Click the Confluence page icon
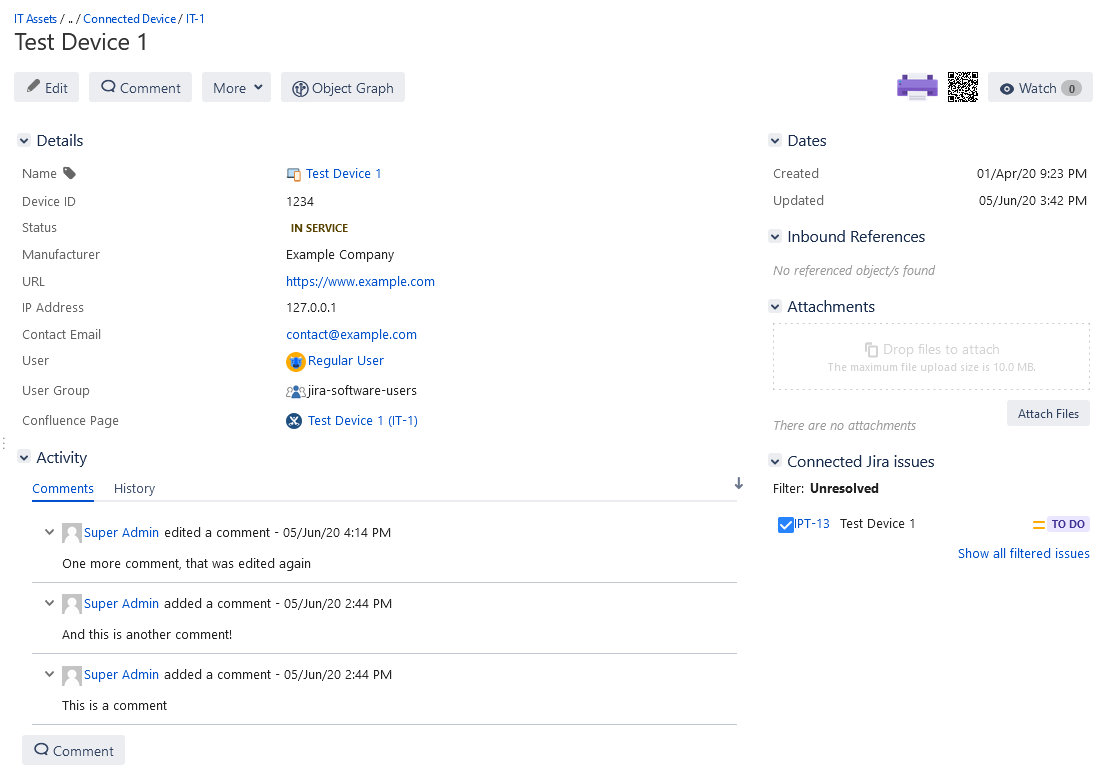Image resolution: width=1106 pixels, height=784 pixels. tap(294, 421)
